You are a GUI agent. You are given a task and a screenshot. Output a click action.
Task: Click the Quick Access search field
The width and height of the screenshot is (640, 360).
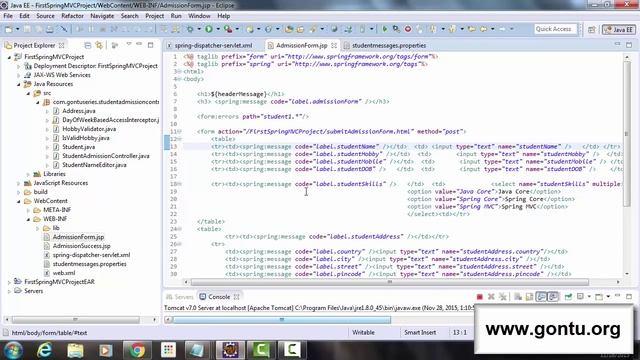pyautogui.click(x=555, y=29)
